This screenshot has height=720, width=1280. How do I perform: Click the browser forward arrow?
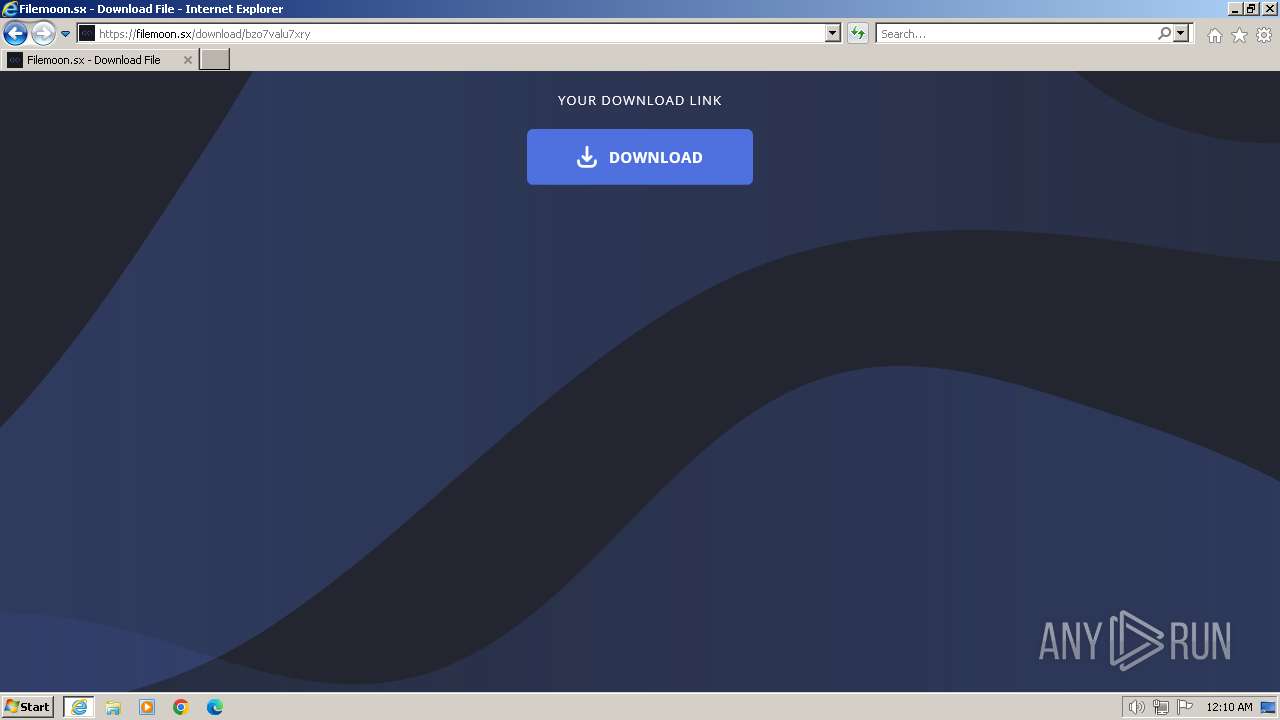42,34
